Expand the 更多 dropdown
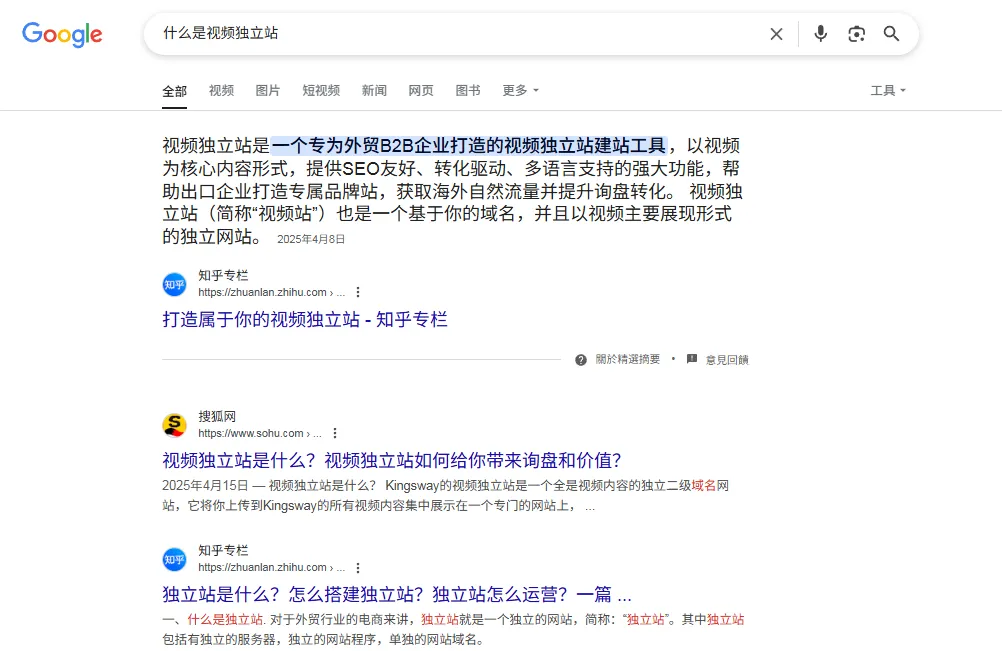 [520, 90]
